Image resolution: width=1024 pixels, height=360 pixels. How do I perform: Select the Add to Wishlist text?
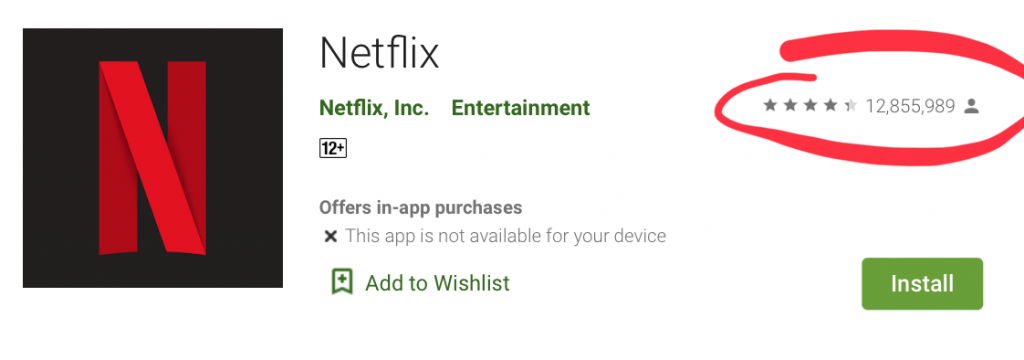click(438, 283)
